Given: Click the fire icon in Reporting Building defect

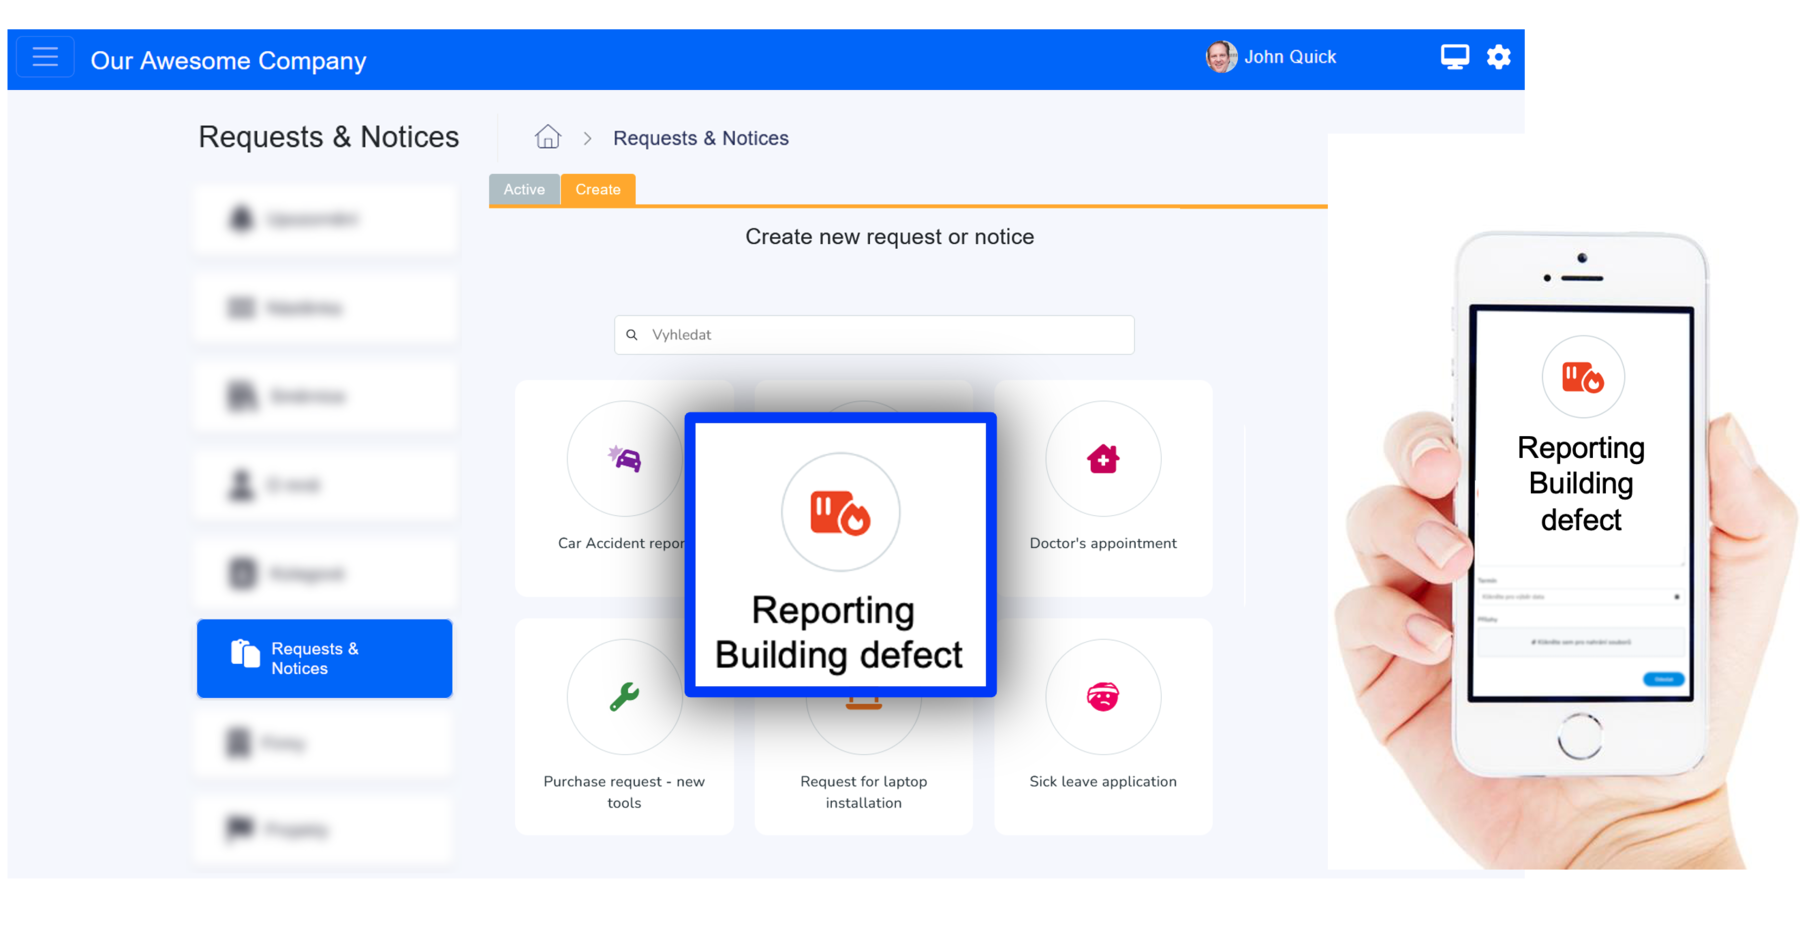Looking at the screenshot, I should click(840, 512).
